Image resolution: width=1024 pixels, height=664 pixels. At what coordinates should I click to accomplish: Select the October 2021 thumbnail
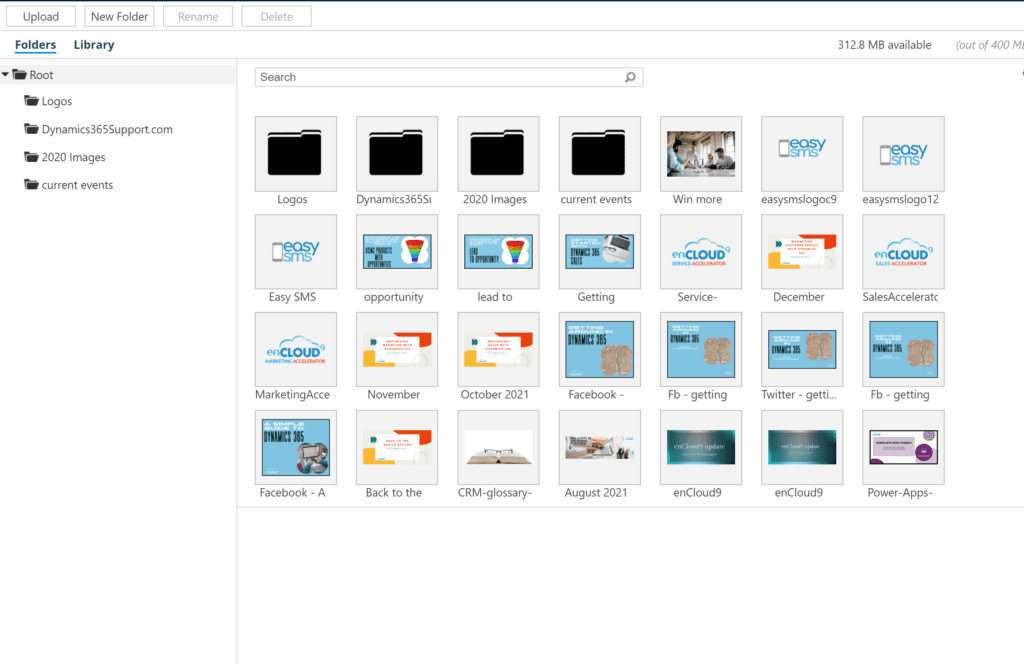(x=498, y=349)
